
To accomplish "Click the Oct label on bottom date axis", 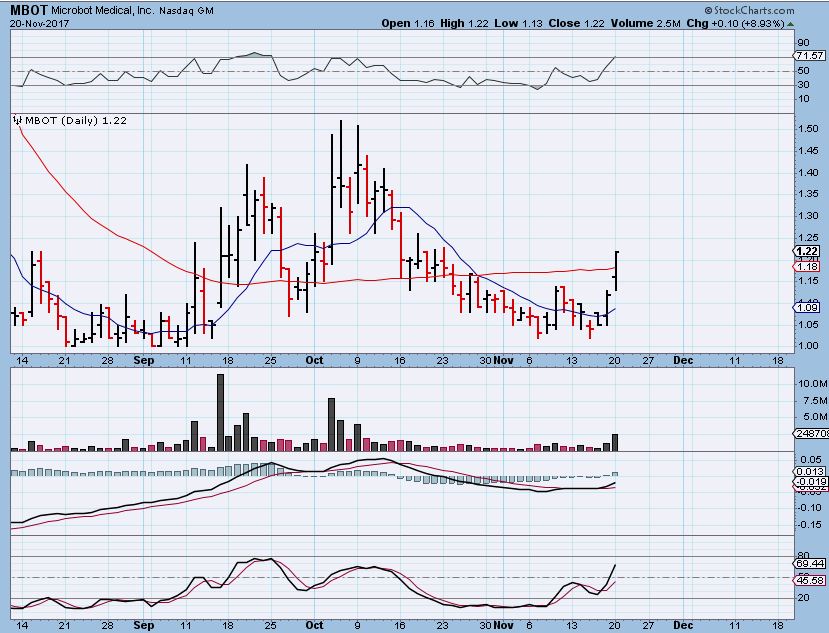I will tap(314, 625).
